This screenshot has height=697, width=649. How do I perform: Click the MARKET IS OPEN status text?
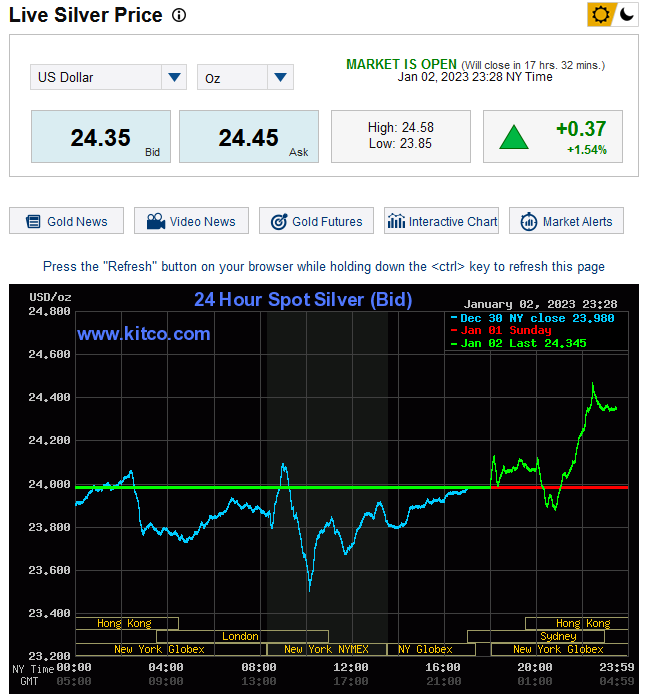tap(401, 64)
